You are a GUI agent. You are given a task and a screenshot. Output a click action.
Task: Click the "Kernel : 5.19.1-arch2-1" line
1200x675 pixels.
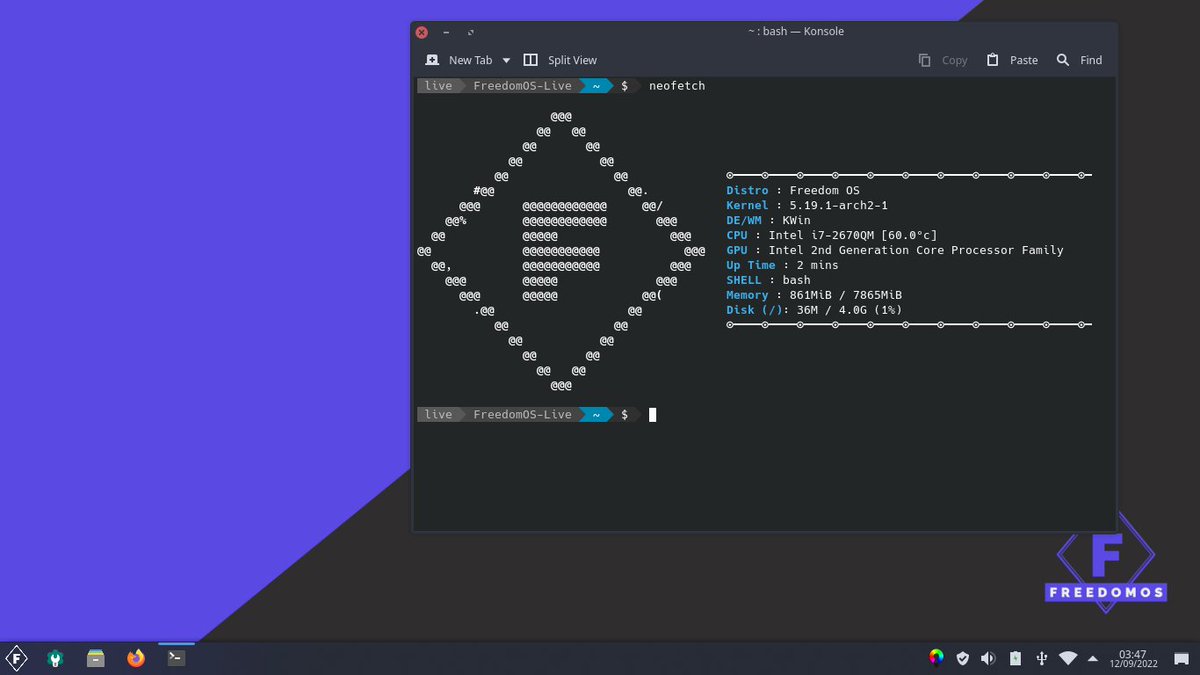pyautogui.click(x=807, y=205)
